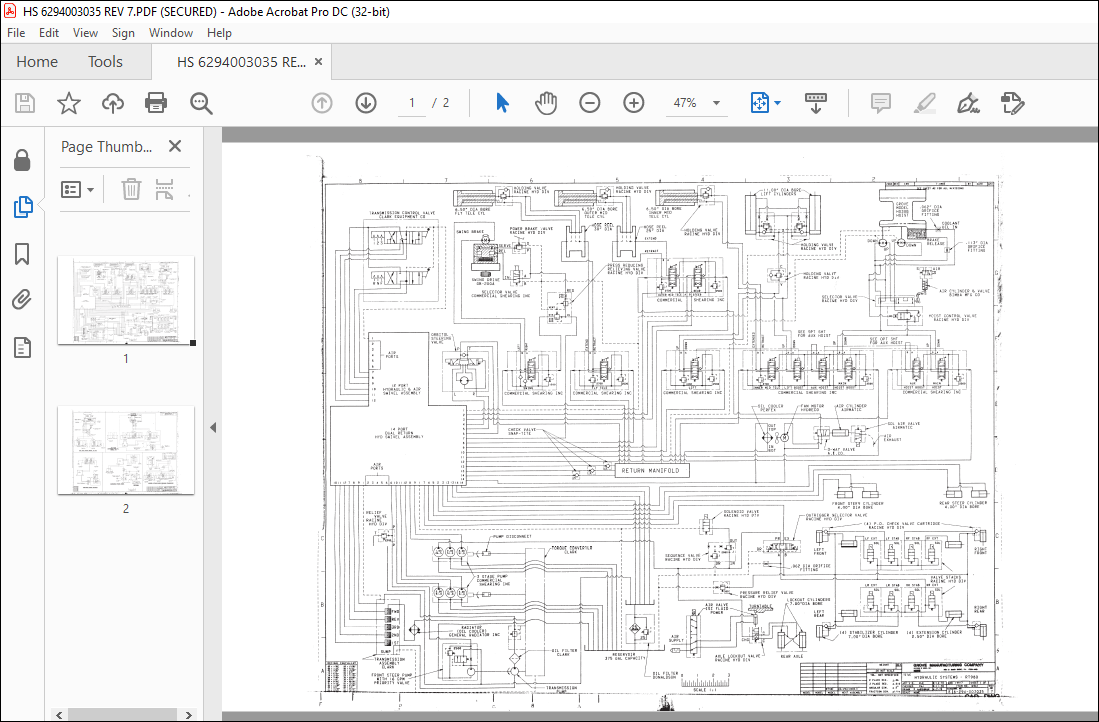Open the Window menu
The width and height of the screenshot is (1099, 722).
(171, 33)
